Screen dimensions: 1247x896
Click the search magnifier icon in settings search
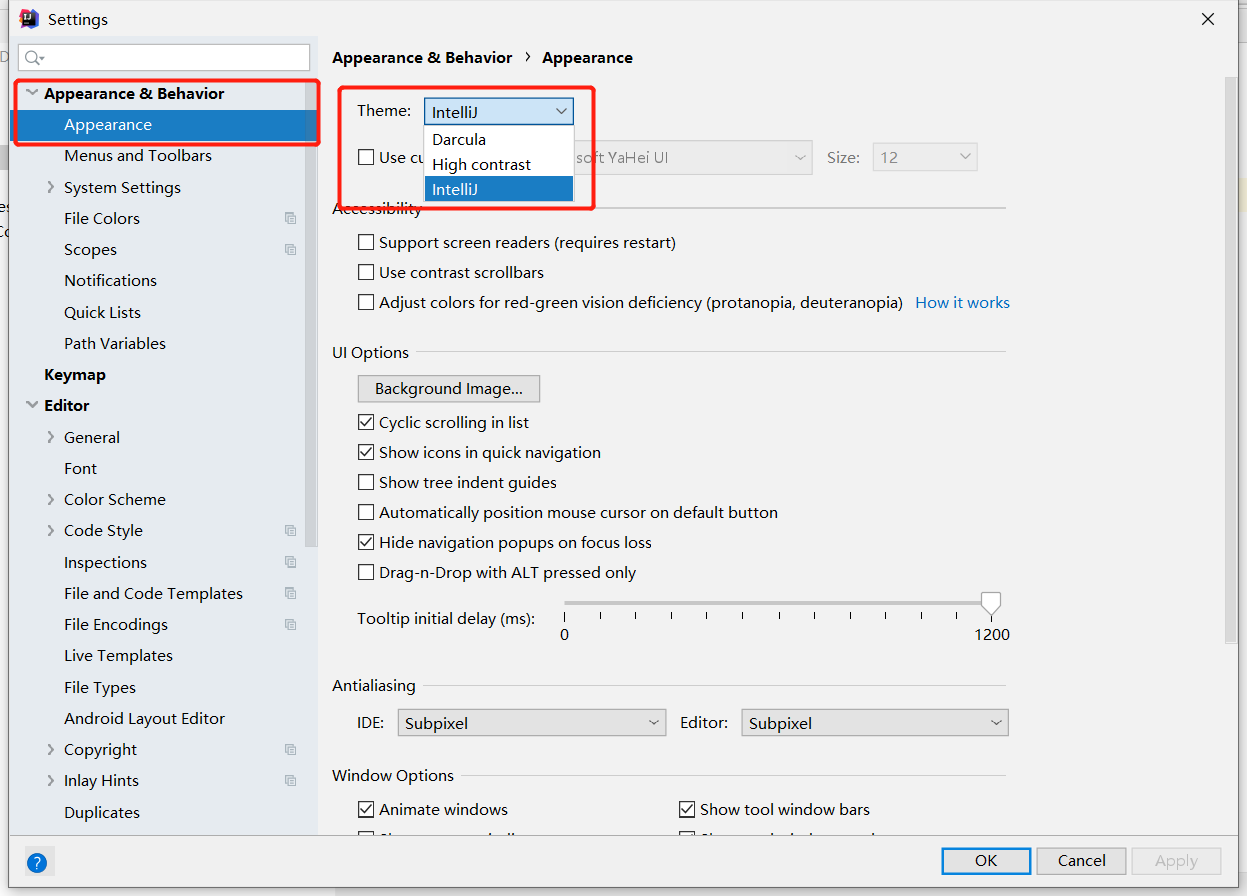pos(34,58)
